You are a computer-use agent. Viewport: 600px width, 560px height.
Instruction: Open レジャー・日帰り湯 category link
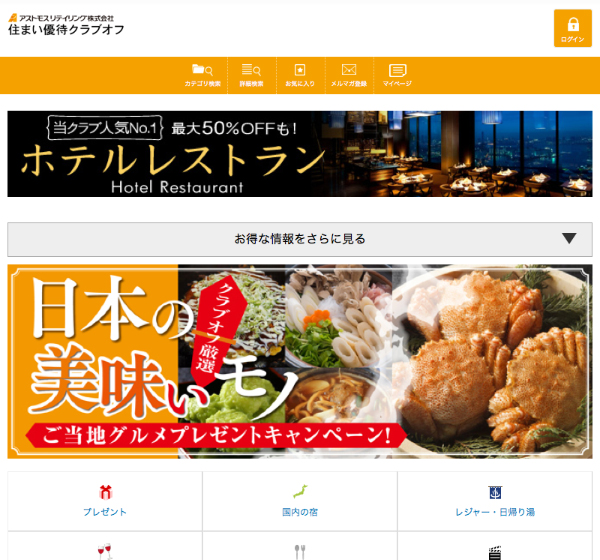pos(495,512)
